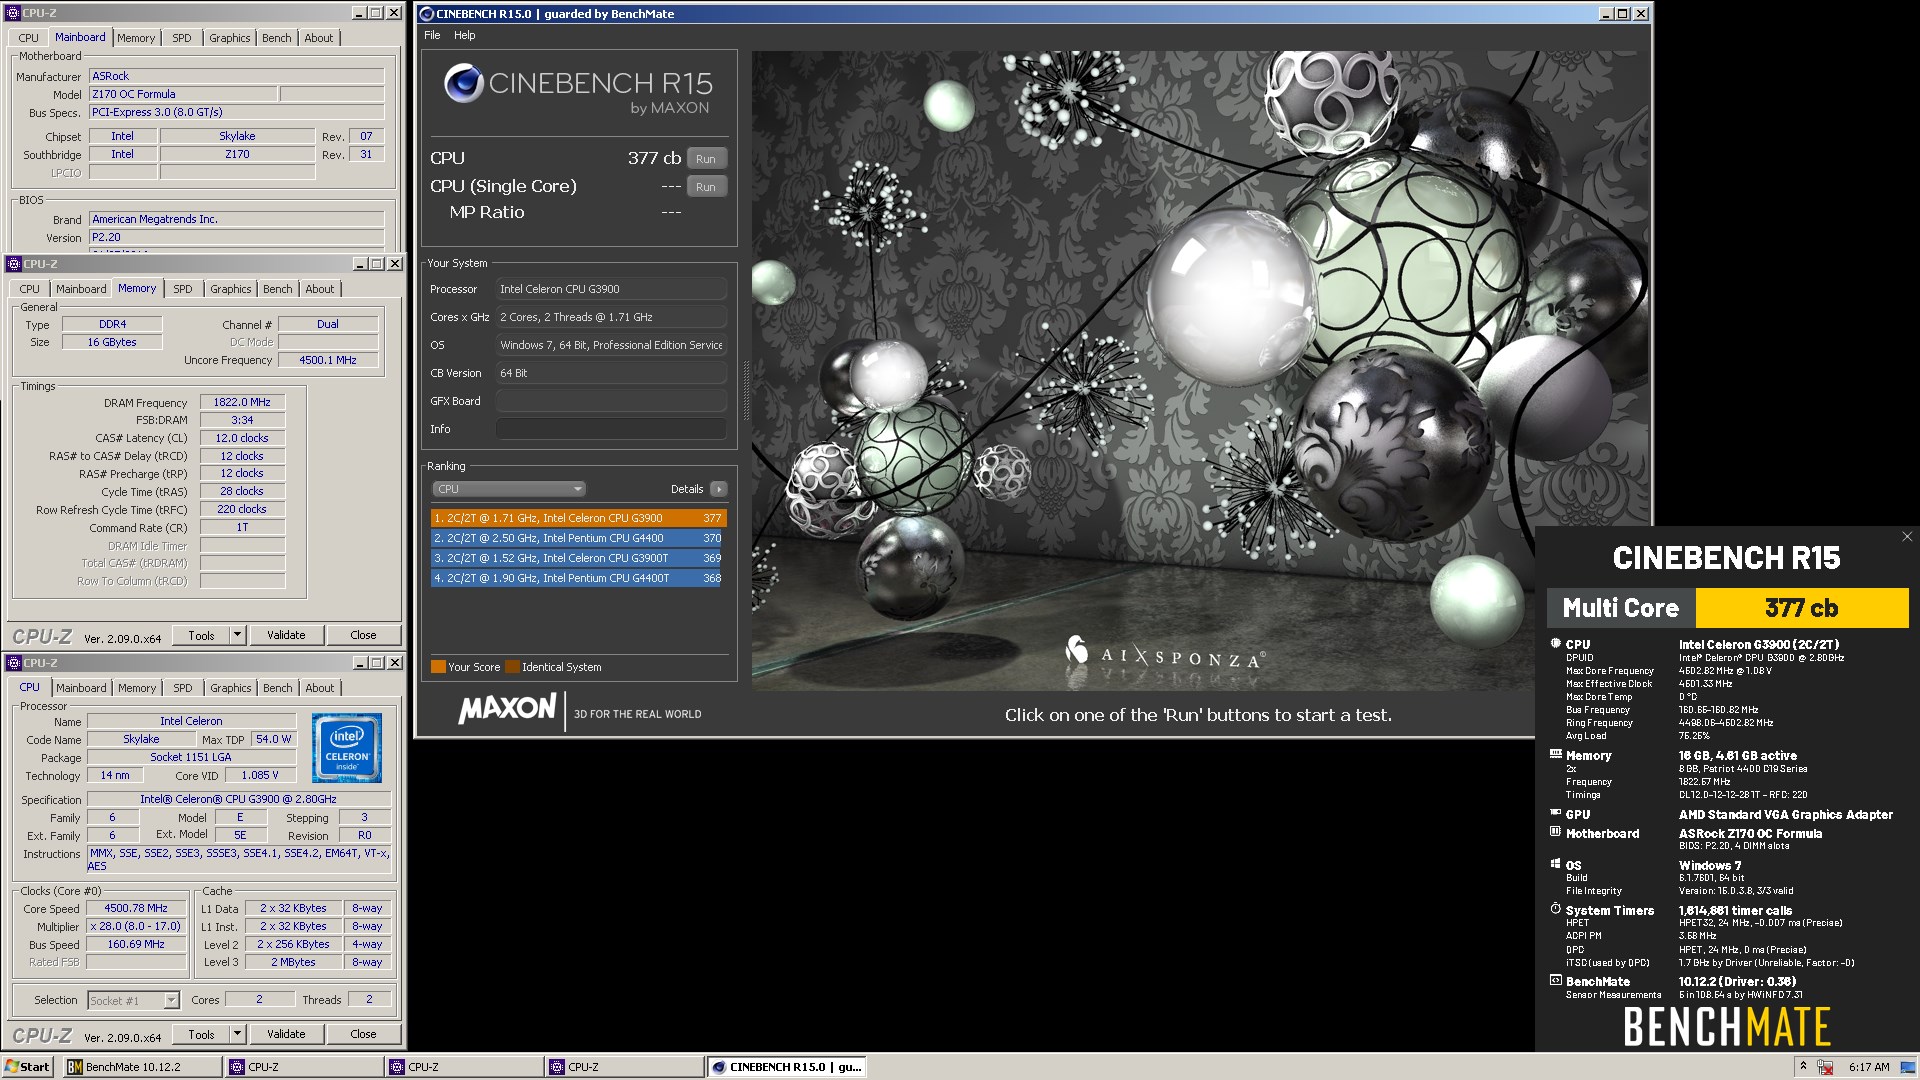
Task: Click the empty GFX Board field
Action: pos(611,401)
